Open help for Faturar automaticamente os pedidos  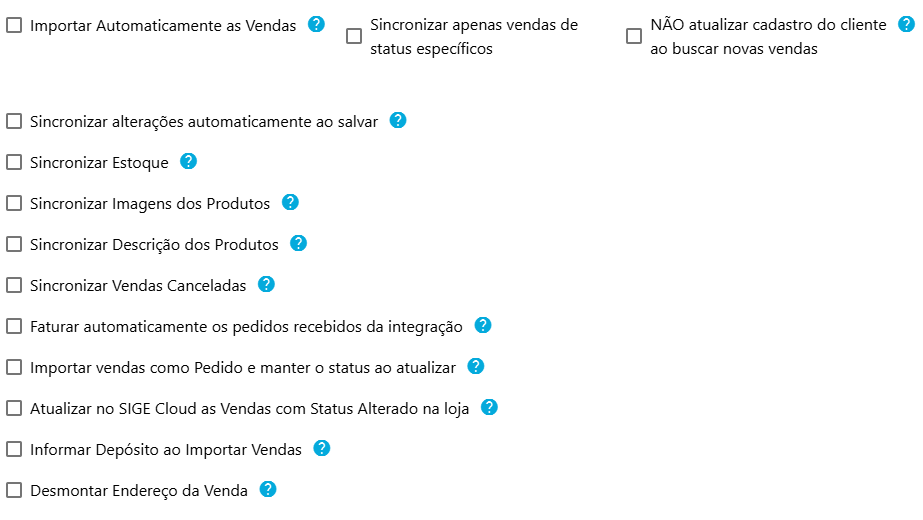click(483, 325)
